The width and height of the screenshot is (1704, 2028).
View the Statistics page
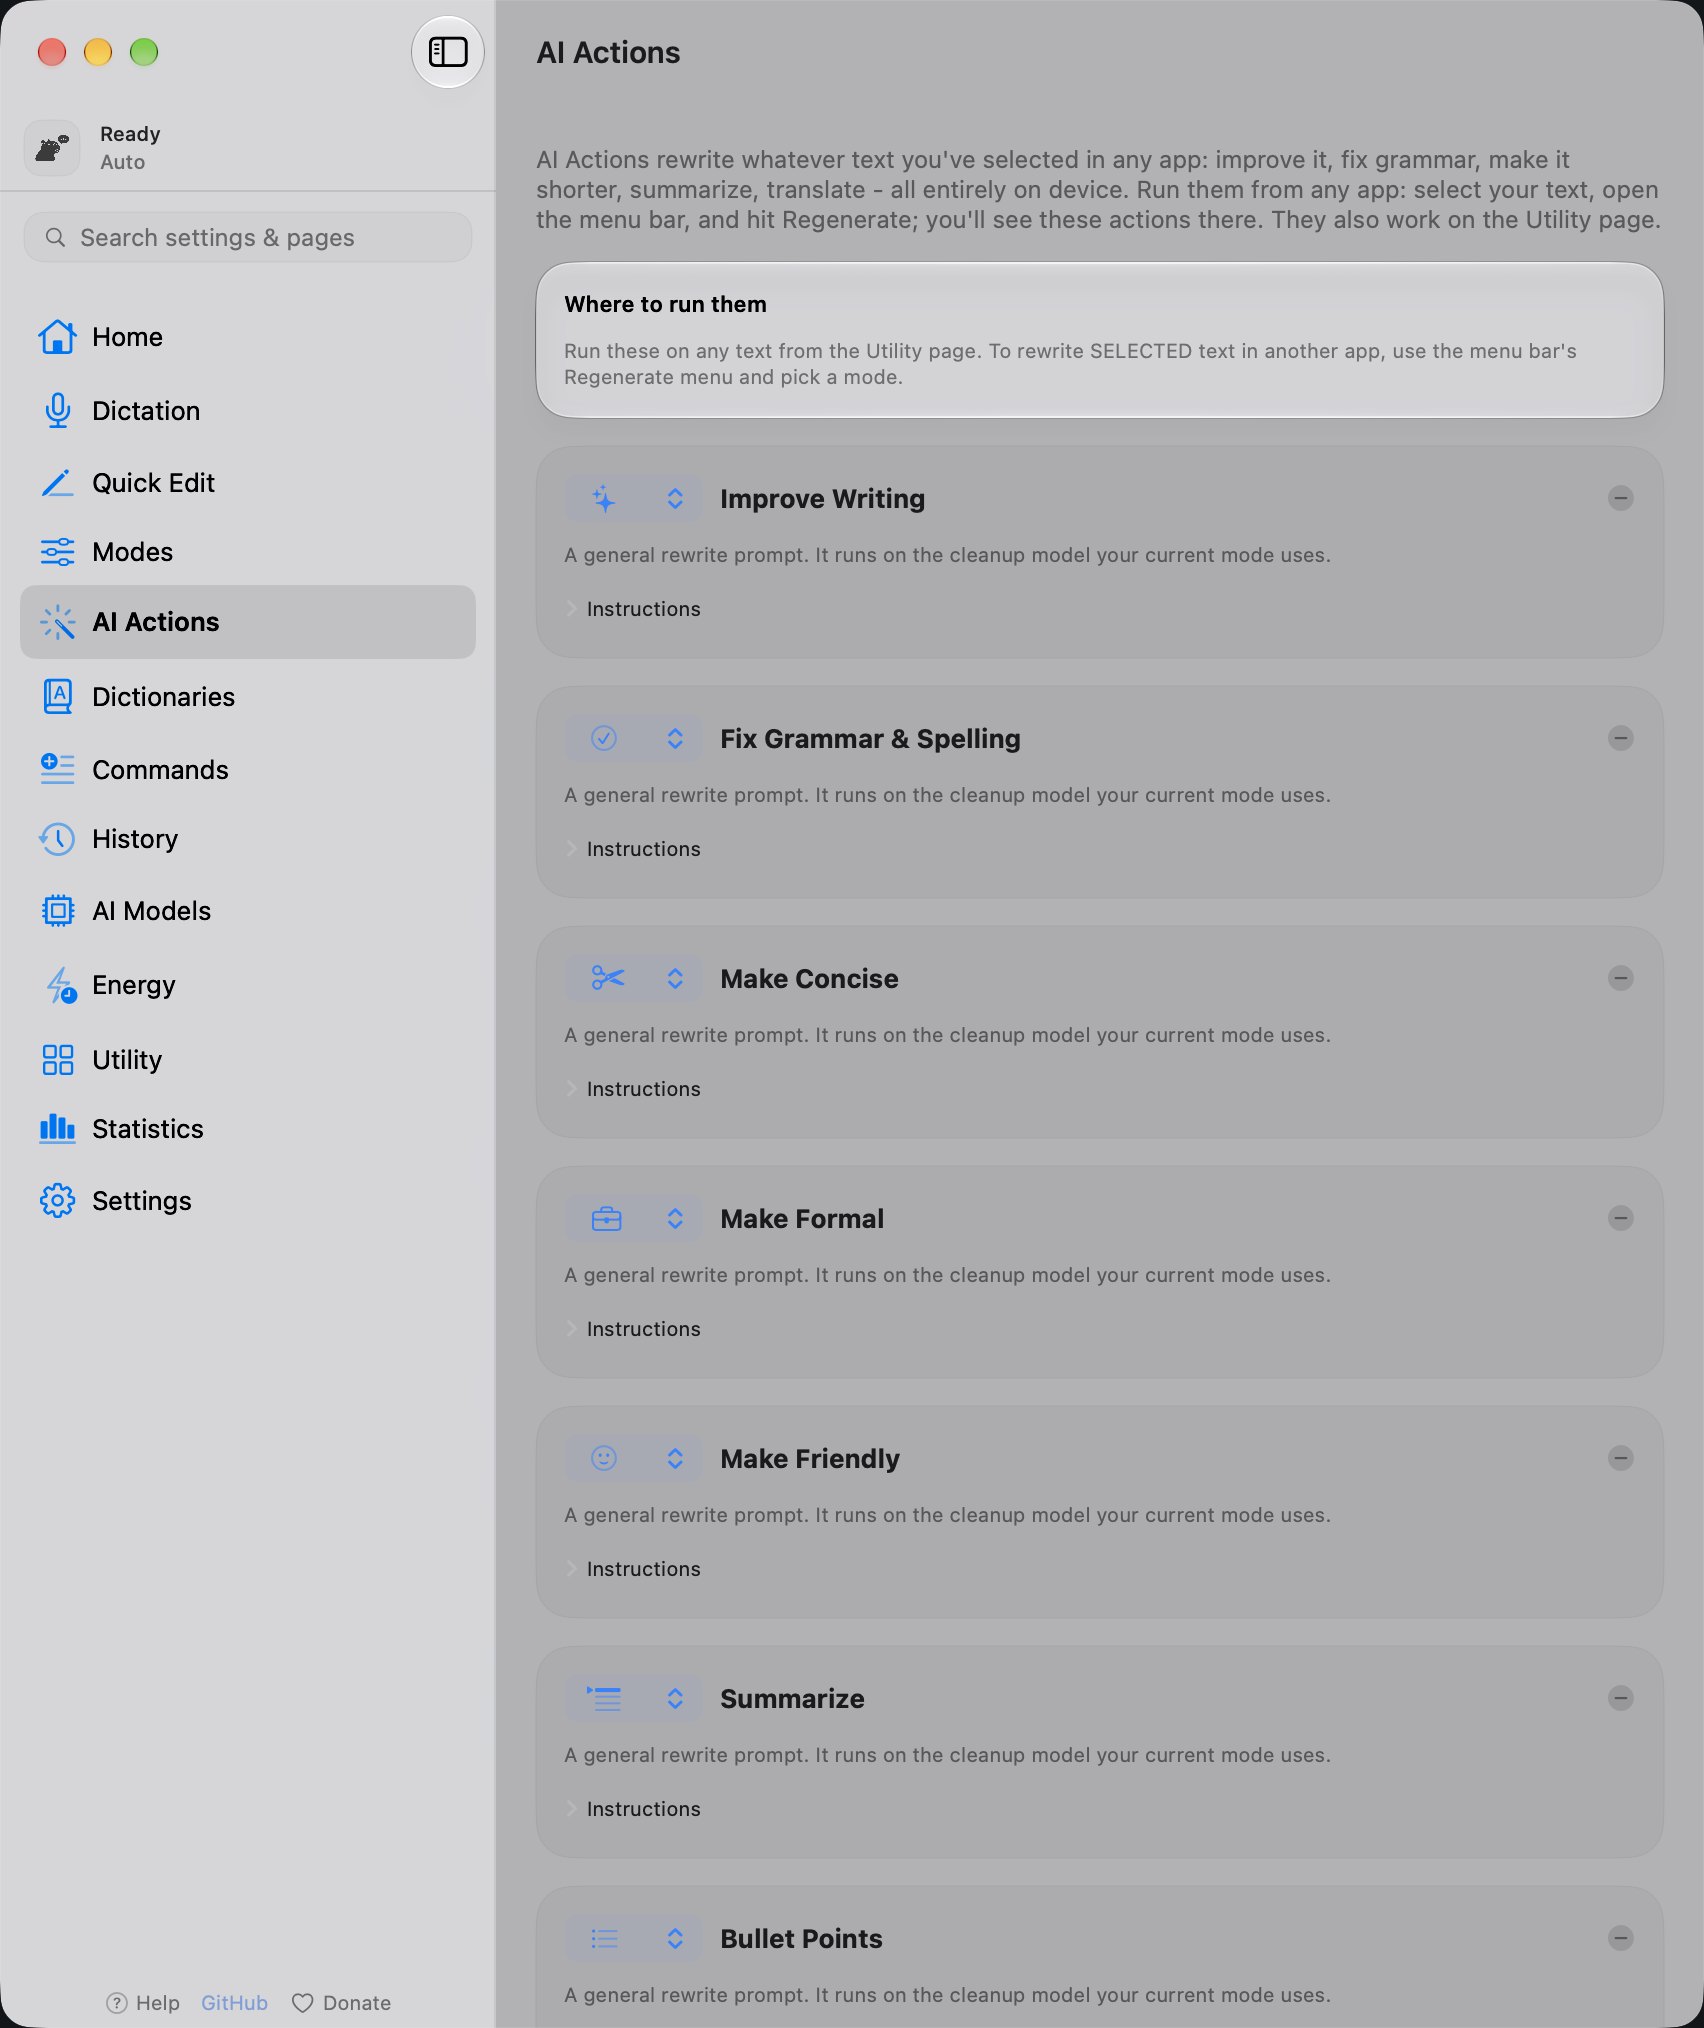tap(247, 1129)
